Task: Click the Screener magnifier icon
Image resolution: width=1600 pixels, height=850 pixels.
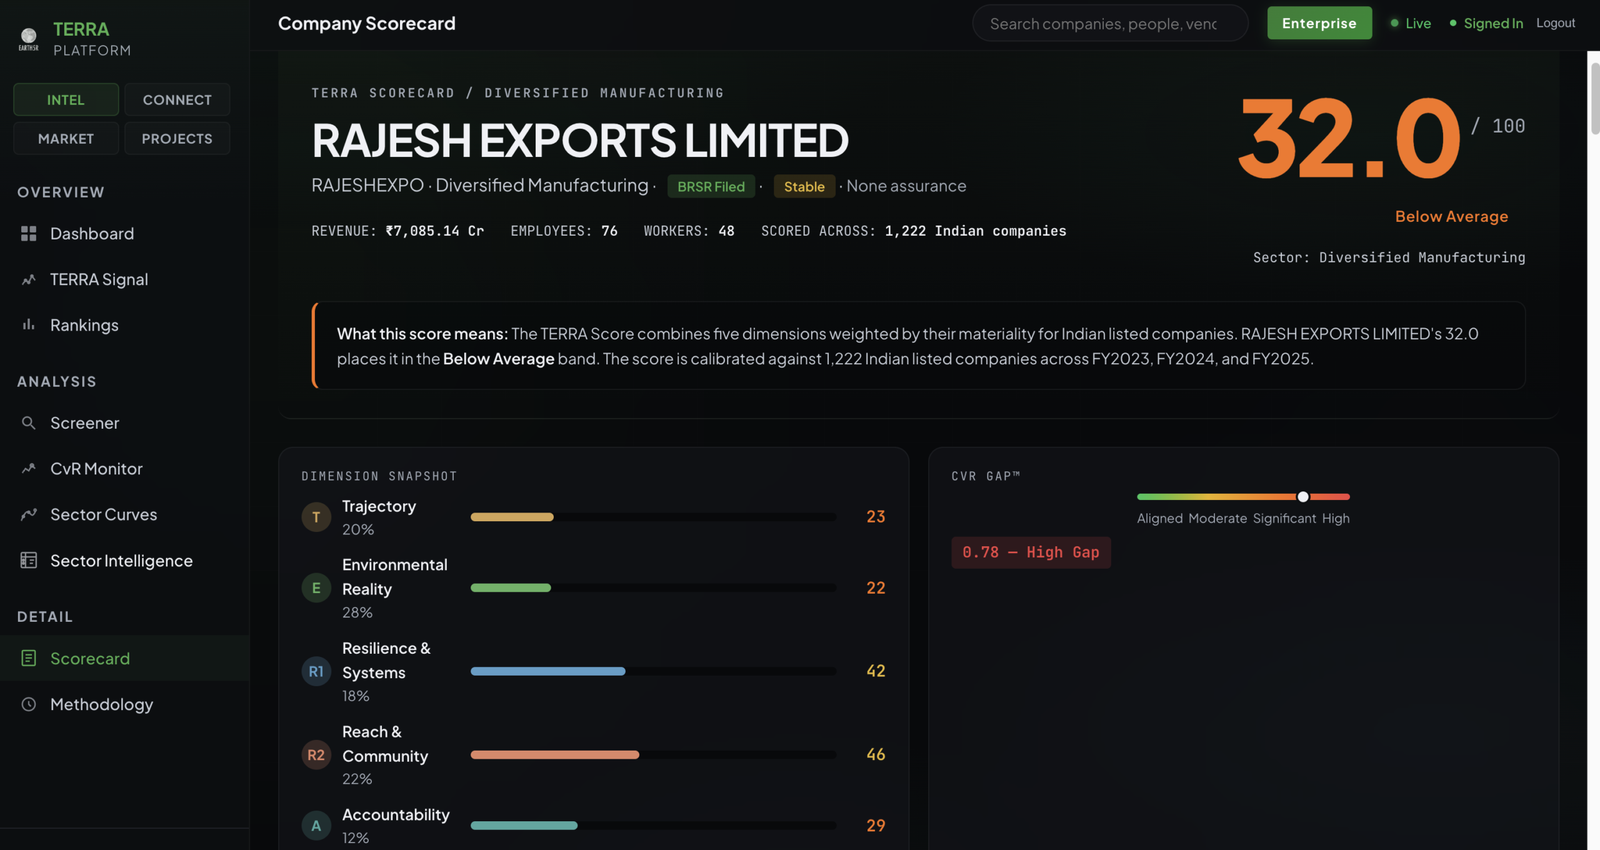Action: coord(29,423)
